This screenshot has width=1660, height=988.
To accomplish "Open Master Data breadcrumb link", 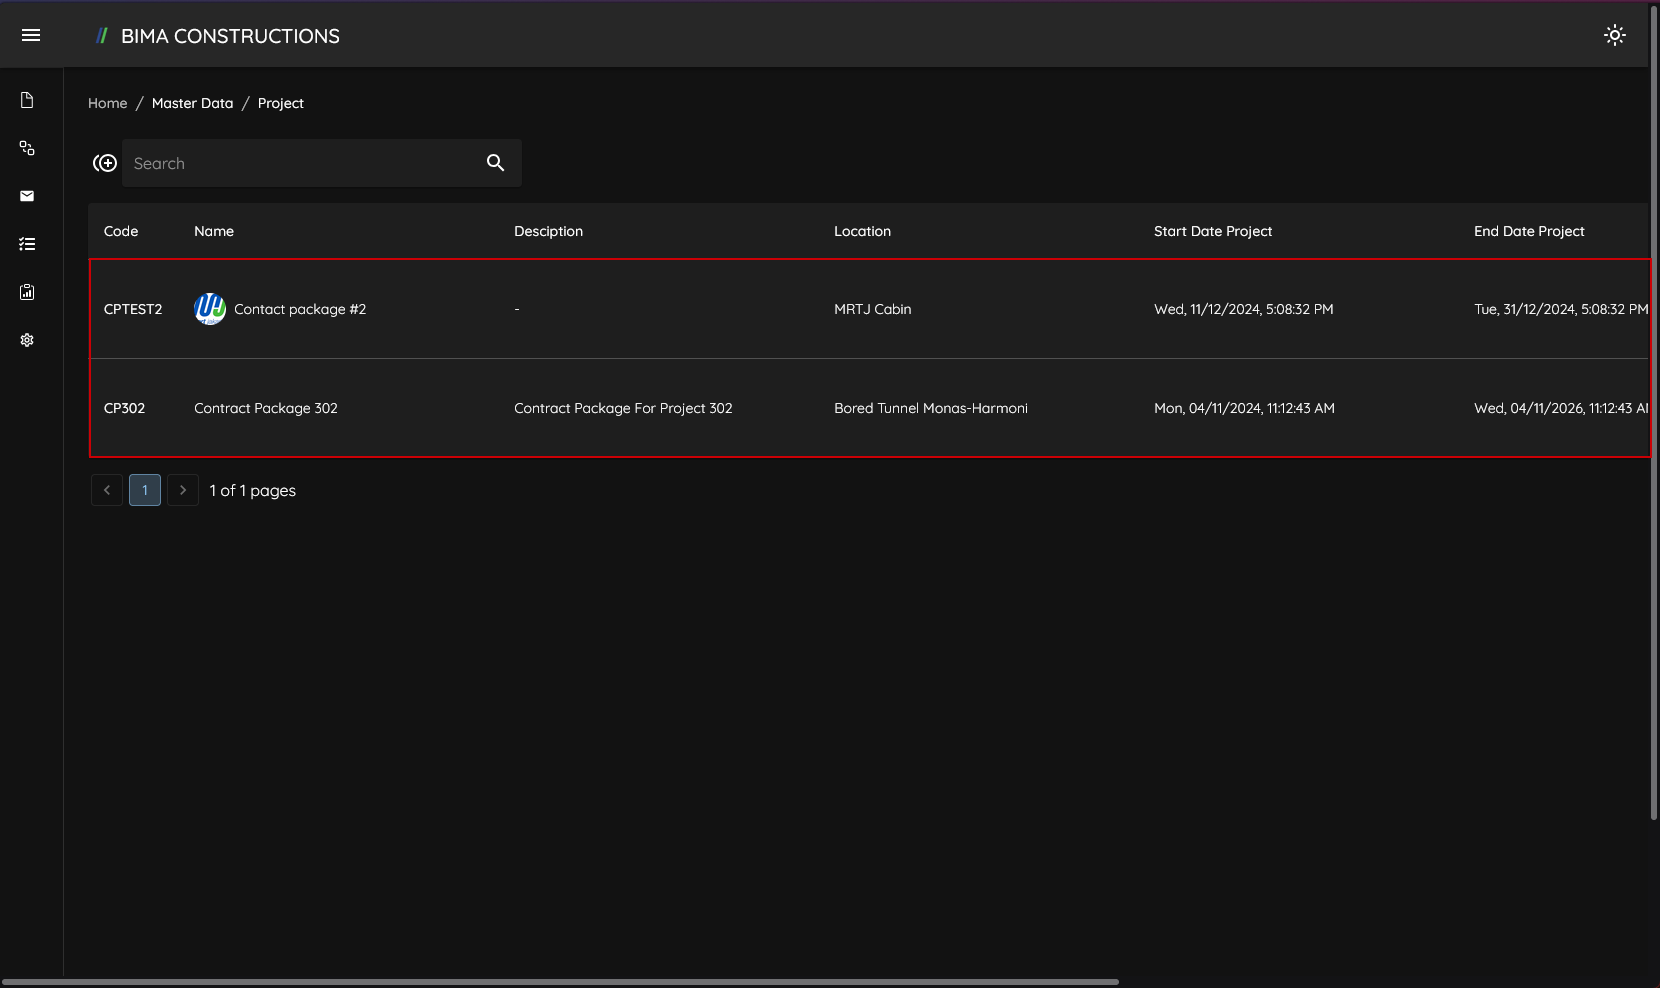I will click(x=192, y=103).
